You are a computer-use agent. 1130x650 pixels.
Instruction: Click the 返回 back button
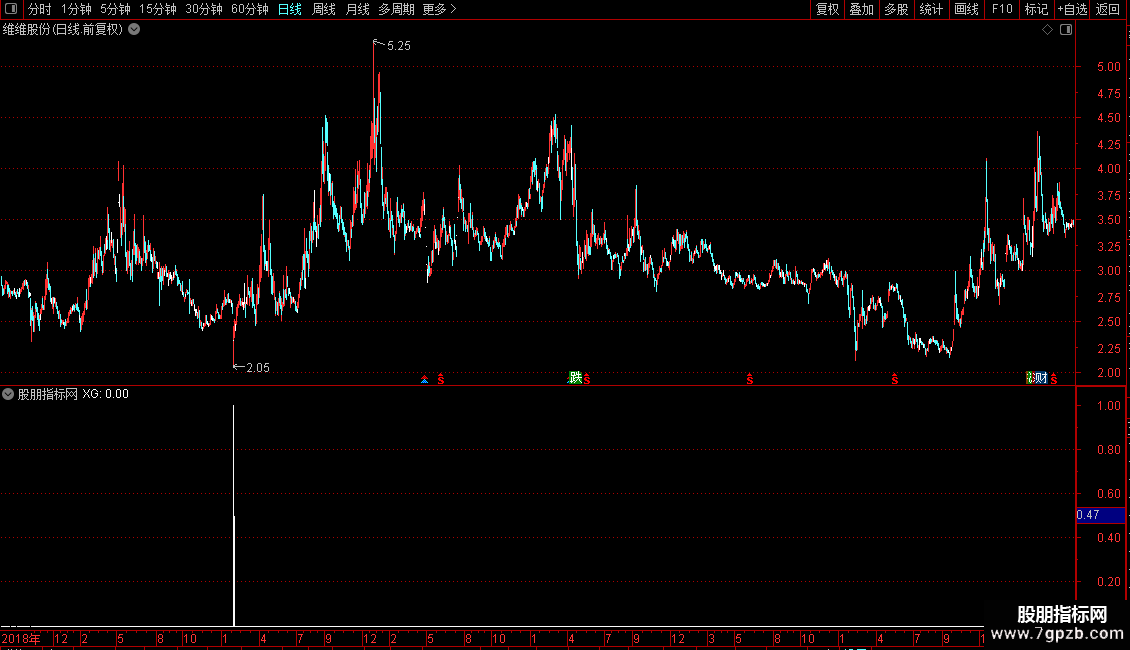[1108, 9]
